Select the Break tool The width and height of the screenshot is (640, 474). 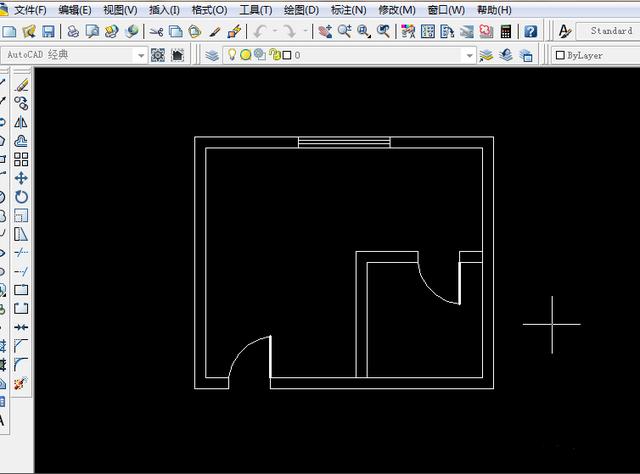point(21,309)
